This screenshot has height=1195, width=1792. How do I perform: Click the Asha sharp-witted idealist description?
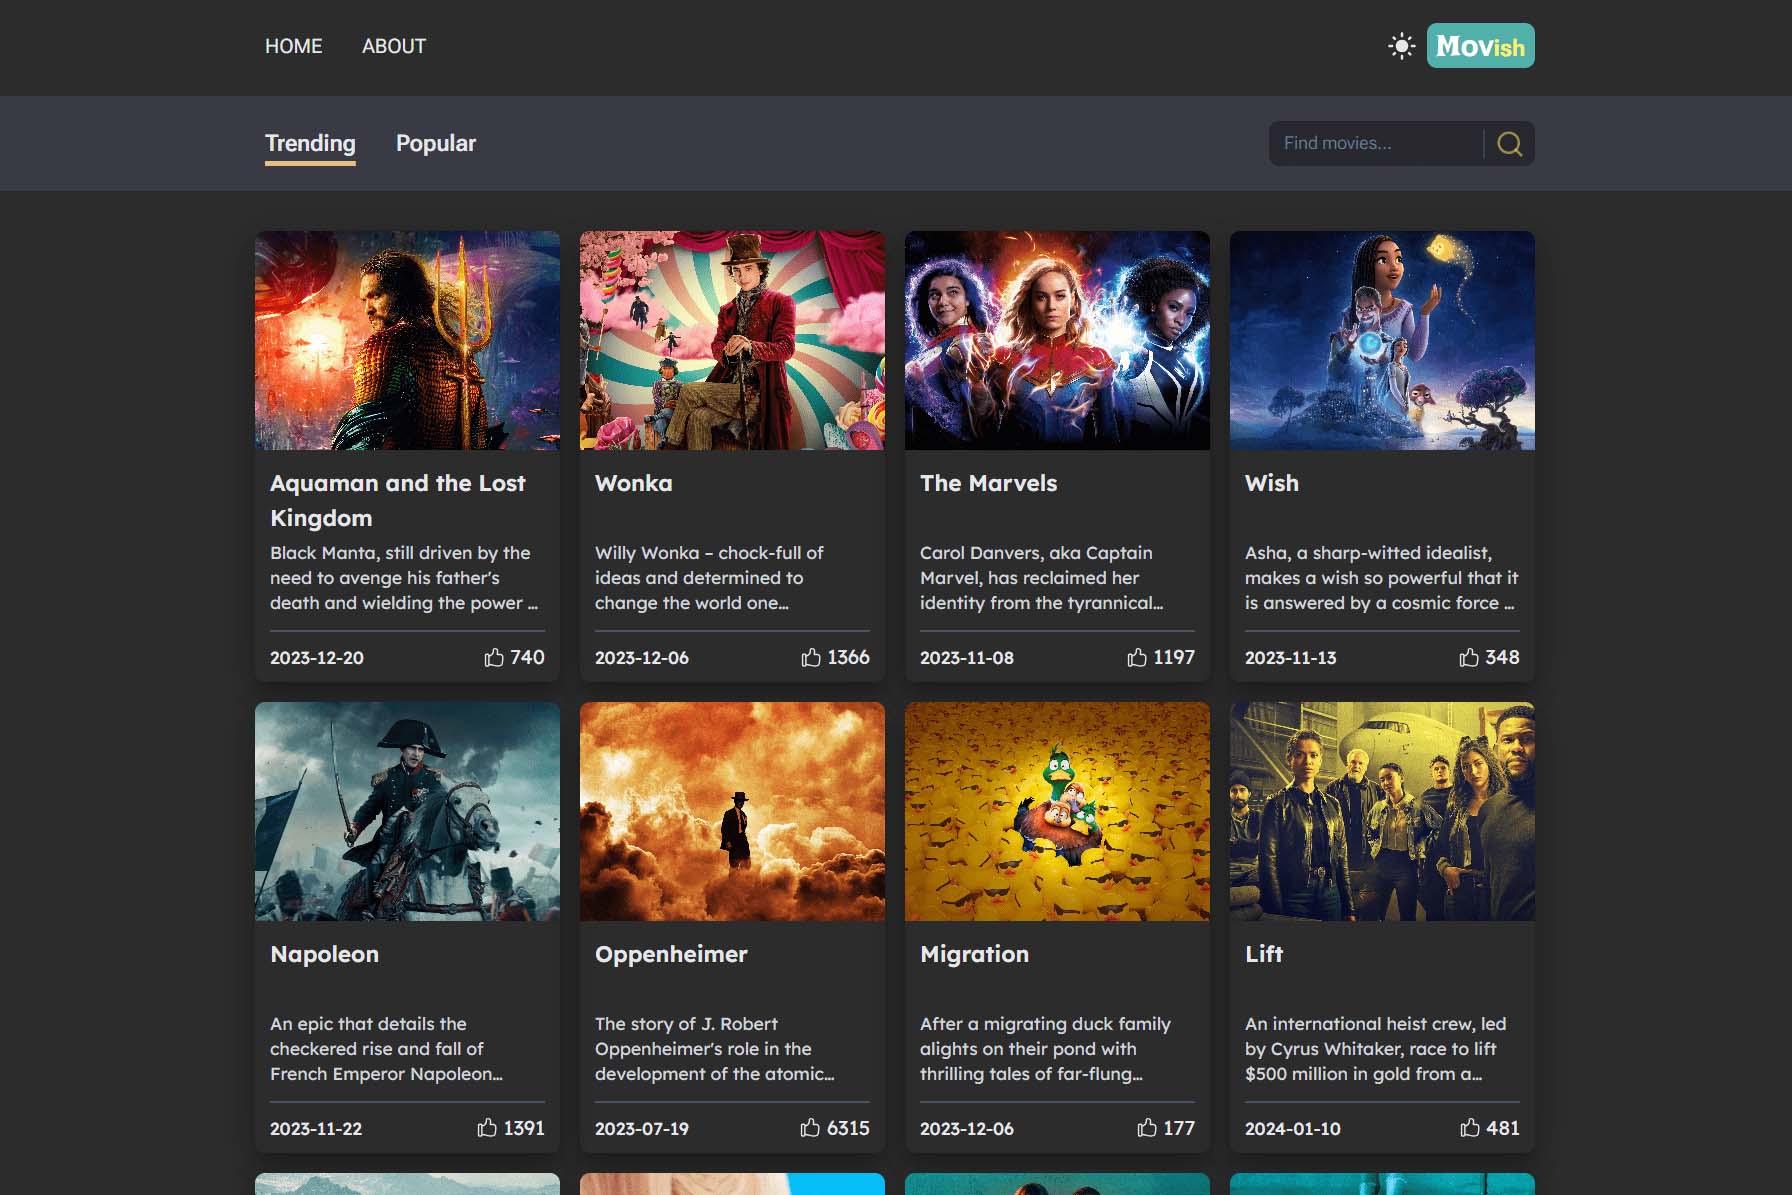coord(1381,578)
